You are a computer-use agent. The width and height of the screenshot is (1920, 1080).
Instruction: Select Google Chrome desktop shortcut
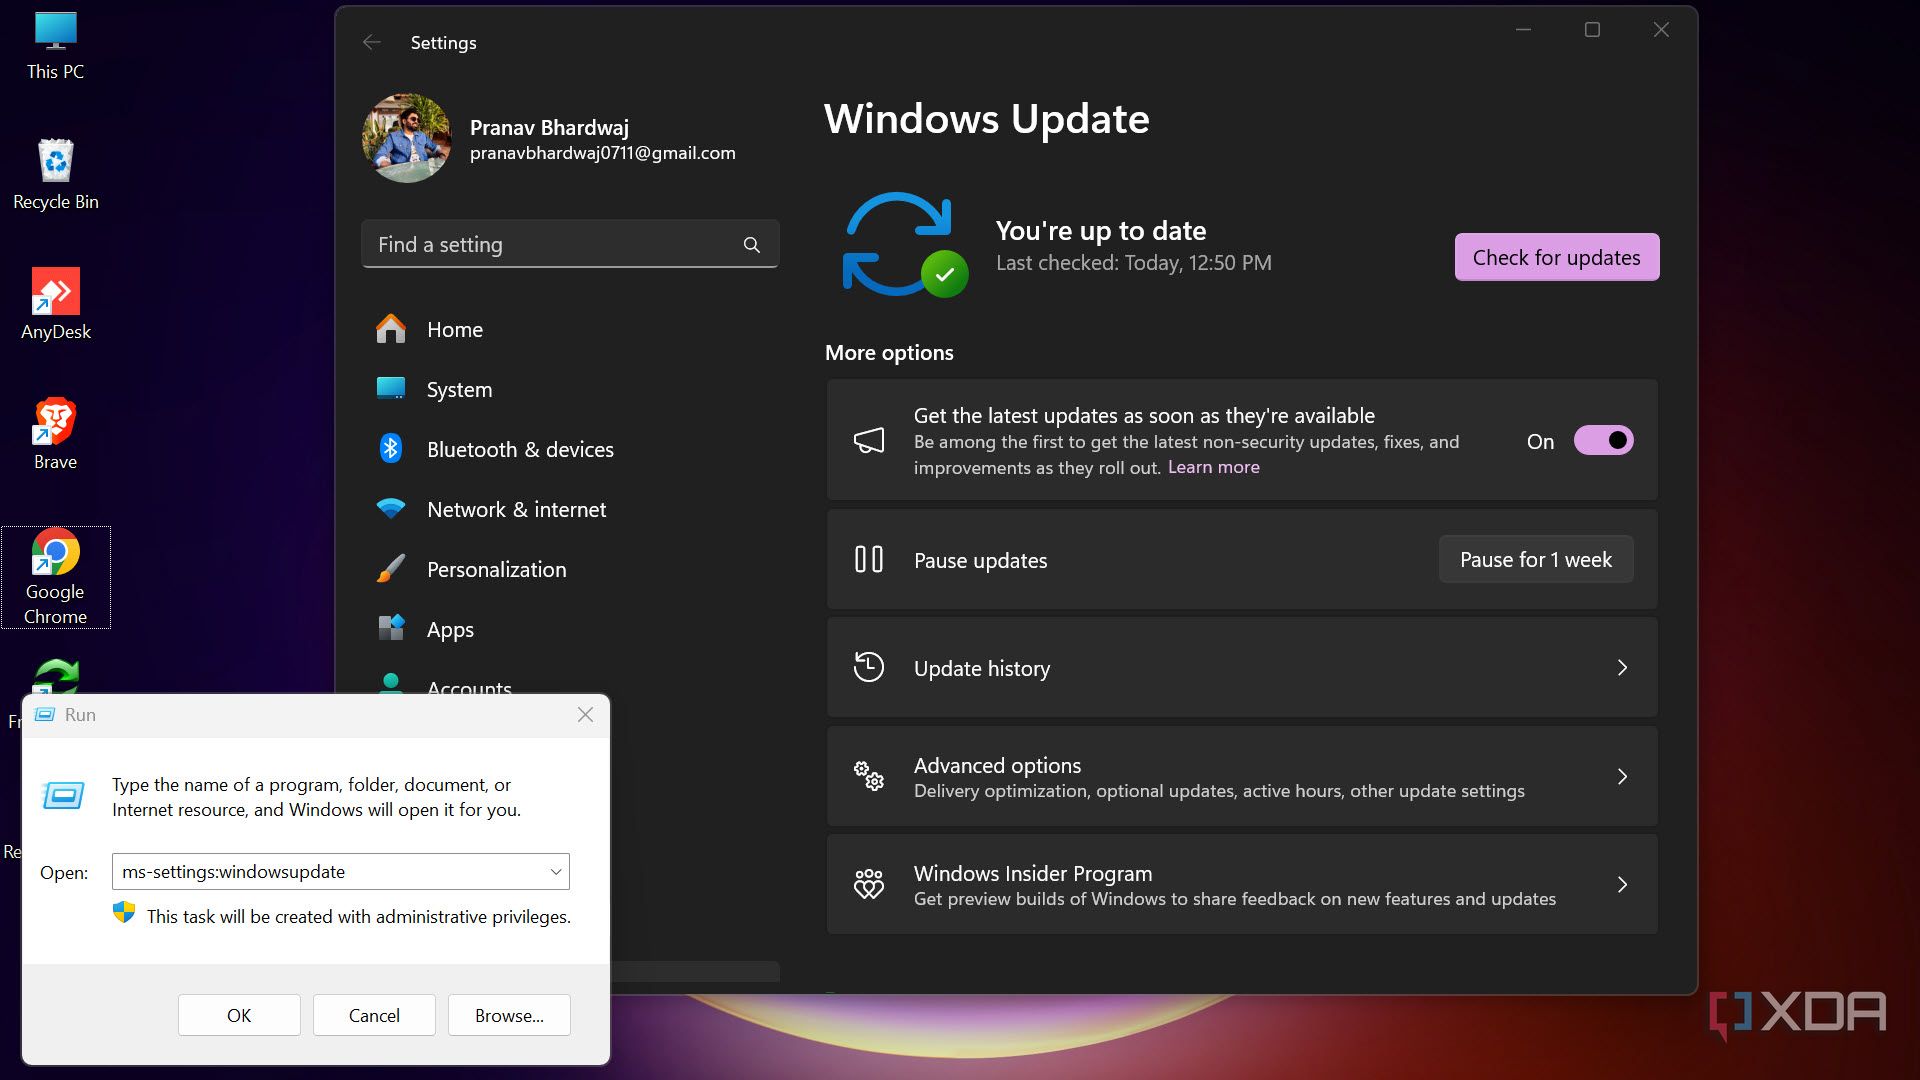(55, 578)
